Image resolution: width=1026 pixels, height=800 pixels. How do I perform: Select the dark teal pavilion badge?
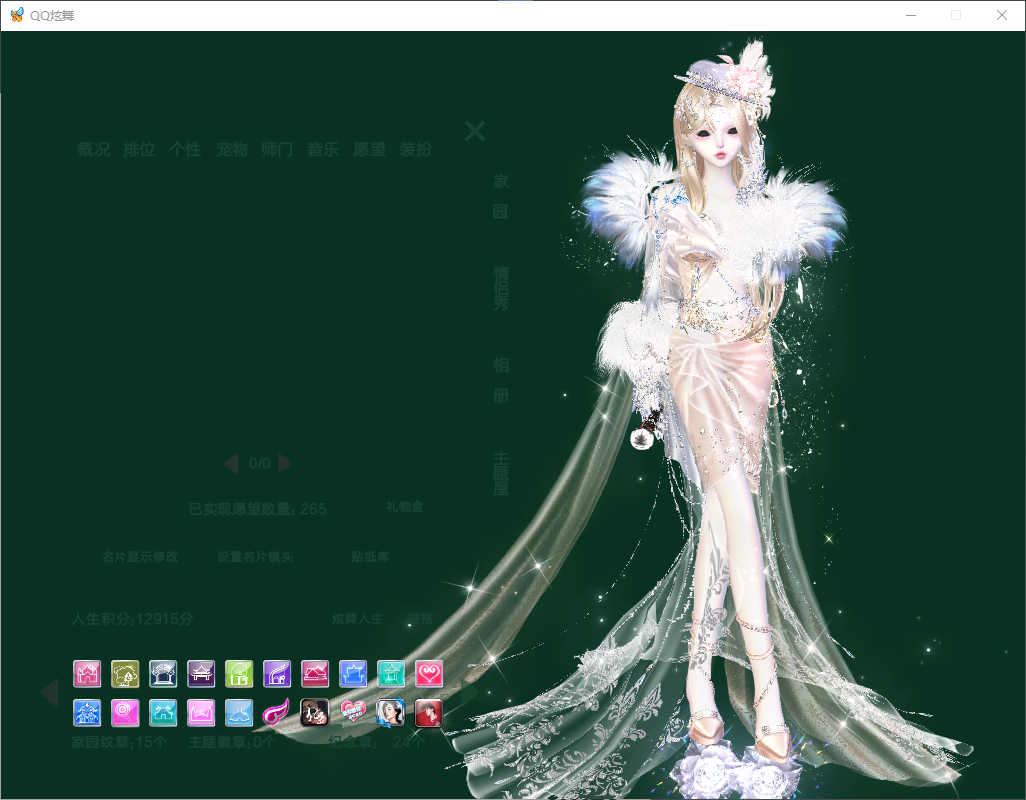tap(163, 674)
